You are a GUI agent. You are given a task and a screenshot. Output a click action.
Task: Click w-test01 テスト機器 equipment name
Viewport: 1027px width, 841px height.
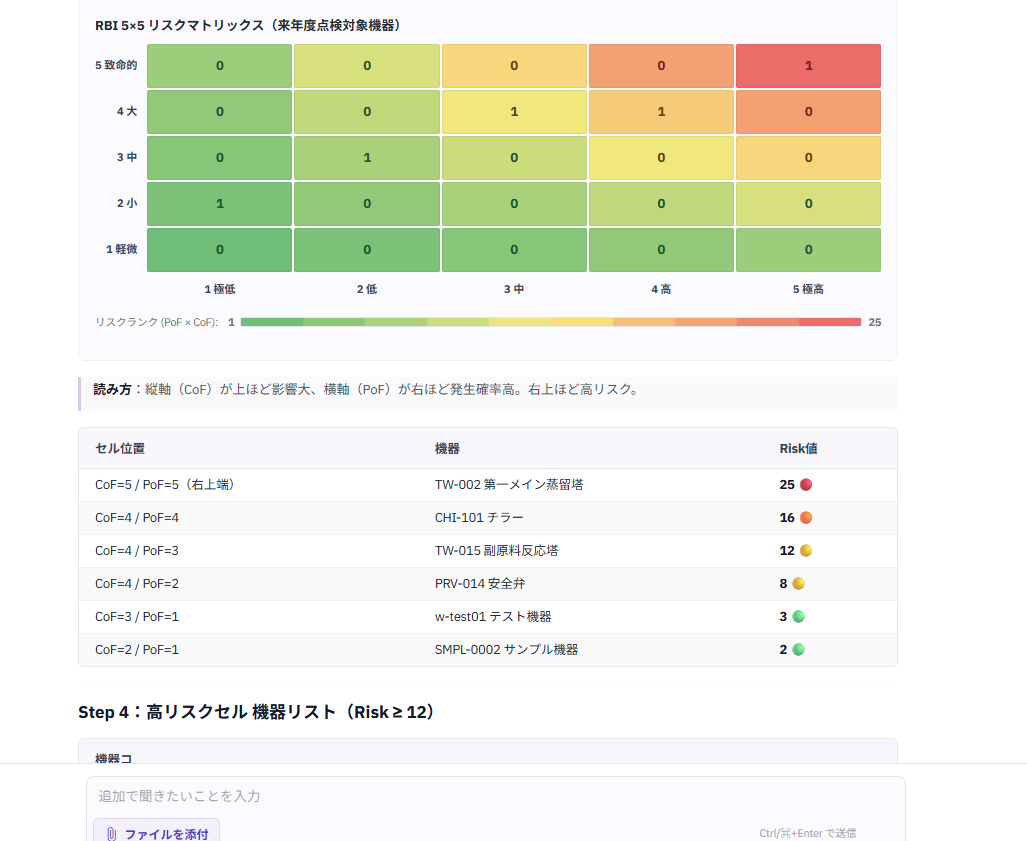pos(493,616)
